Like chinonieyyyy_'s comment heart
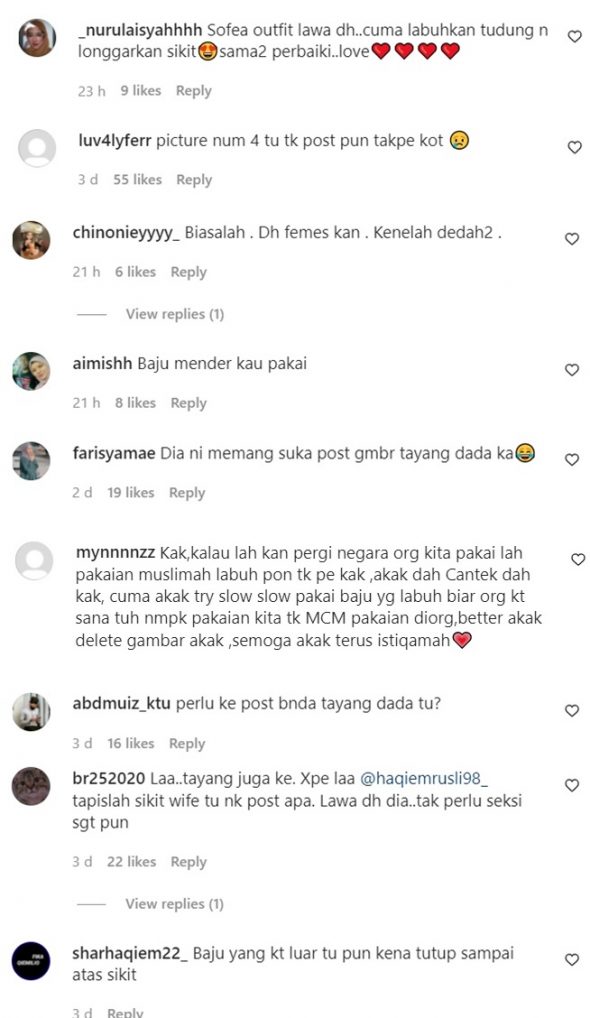Viewport: 590px width, 1018px height. 572,239
